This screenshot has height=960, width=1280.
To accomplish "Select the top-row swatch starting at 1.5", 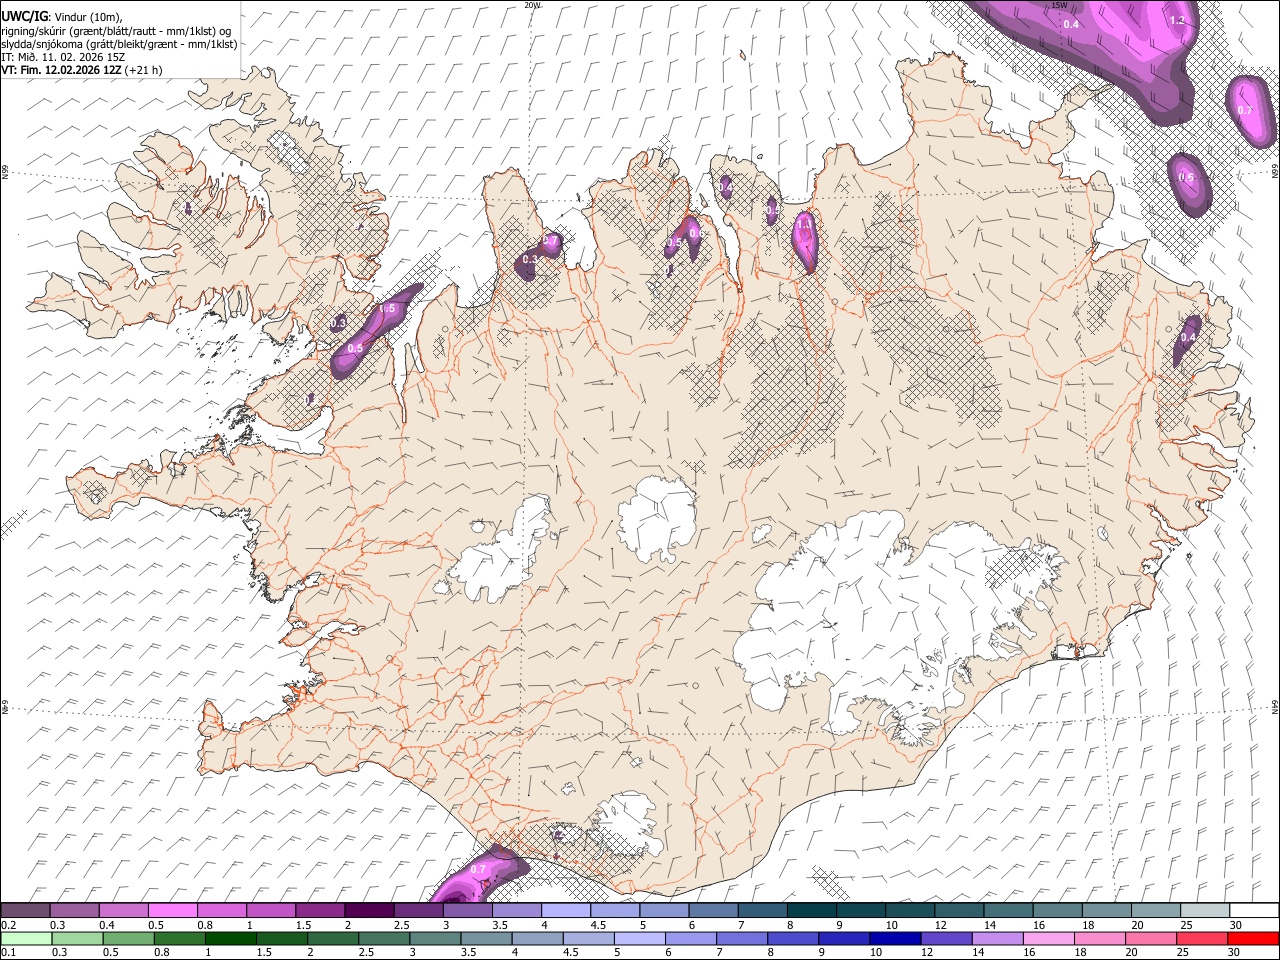I will pyautogui.click(x=320, y=910).
